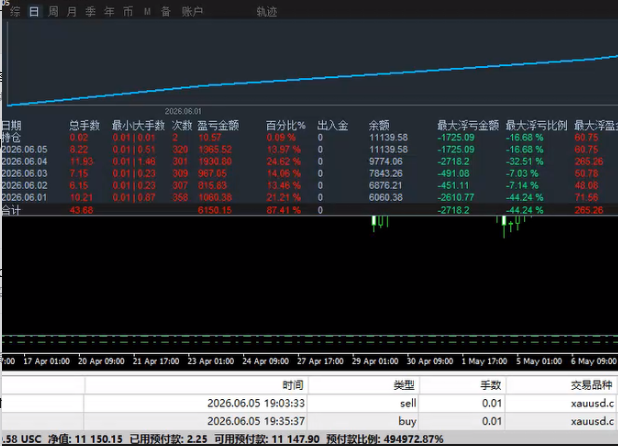Click floating loss ratio -32.51 %
The height and width of the screenshot is (446, 618).
pos(525,162)
